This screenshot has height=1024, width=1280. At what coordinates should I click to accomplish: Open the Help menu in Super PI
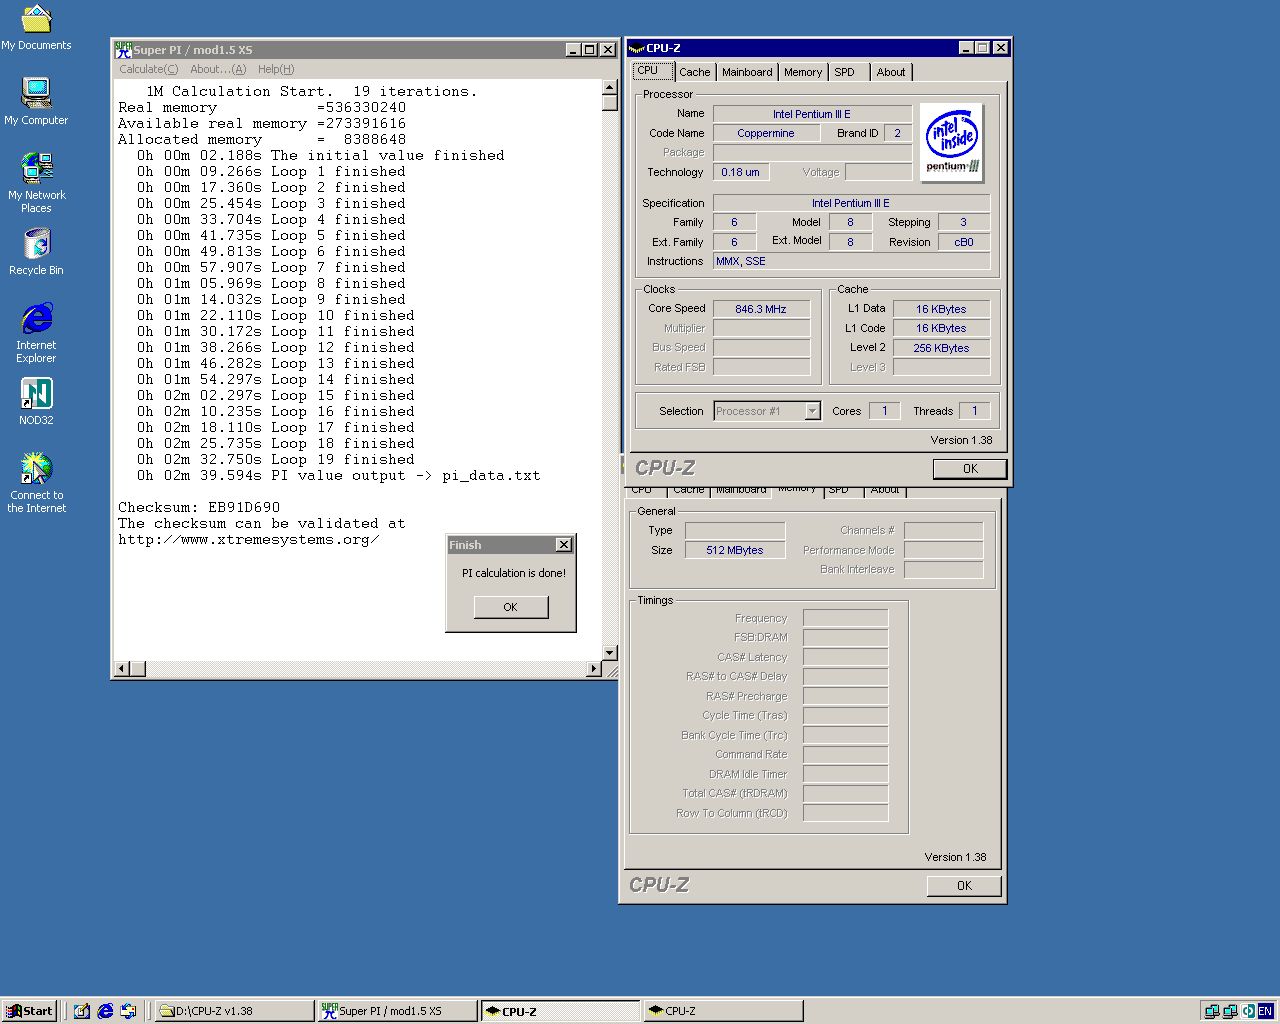pos(276,69)
